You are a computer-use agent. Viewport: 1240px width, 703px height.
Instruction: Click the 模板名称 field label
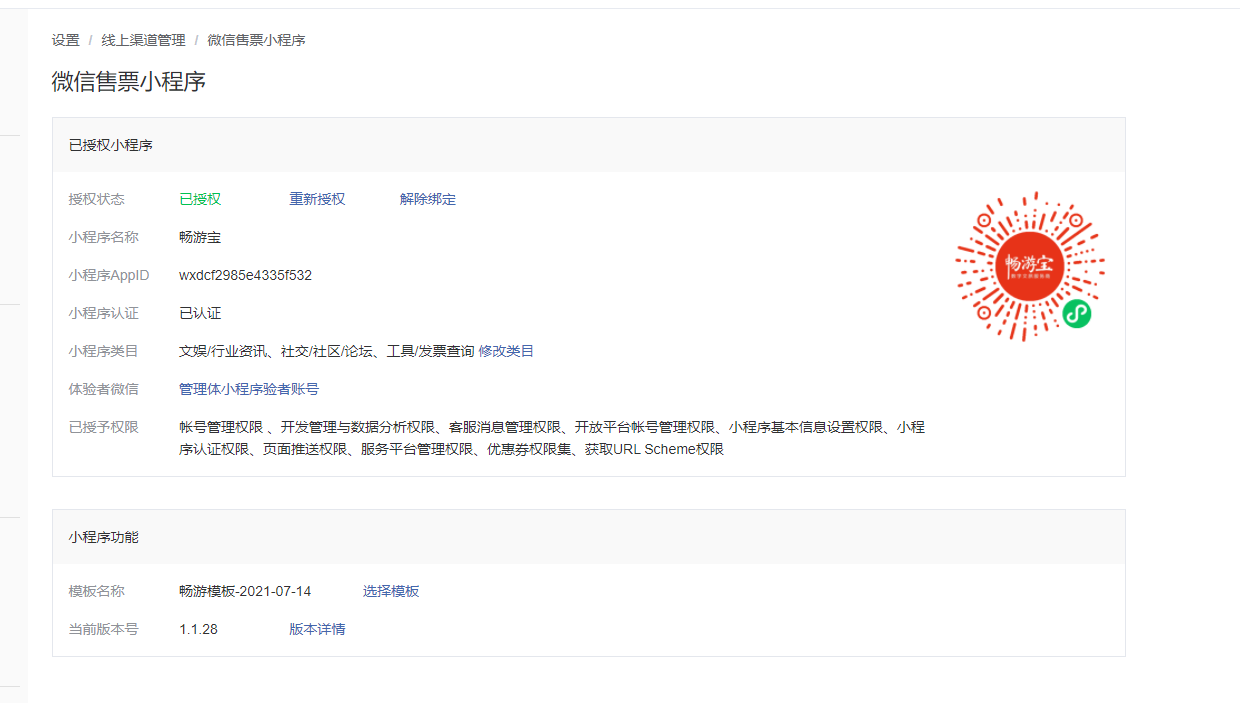[x=97, y=591]
